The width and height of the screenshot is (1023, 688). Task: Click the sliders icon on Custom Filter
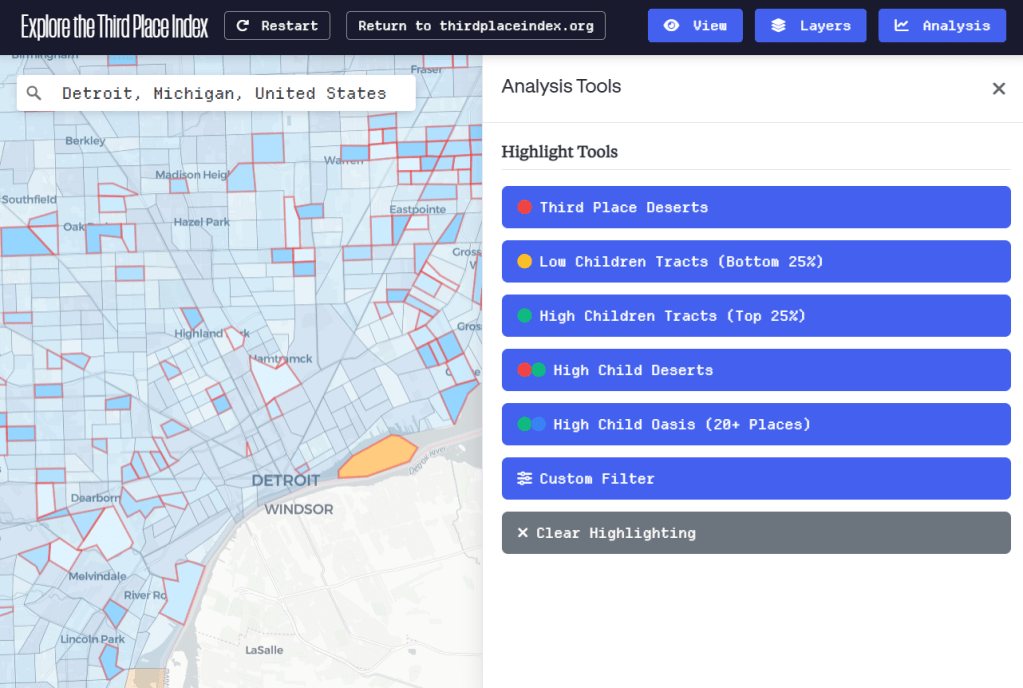point(525,479)
